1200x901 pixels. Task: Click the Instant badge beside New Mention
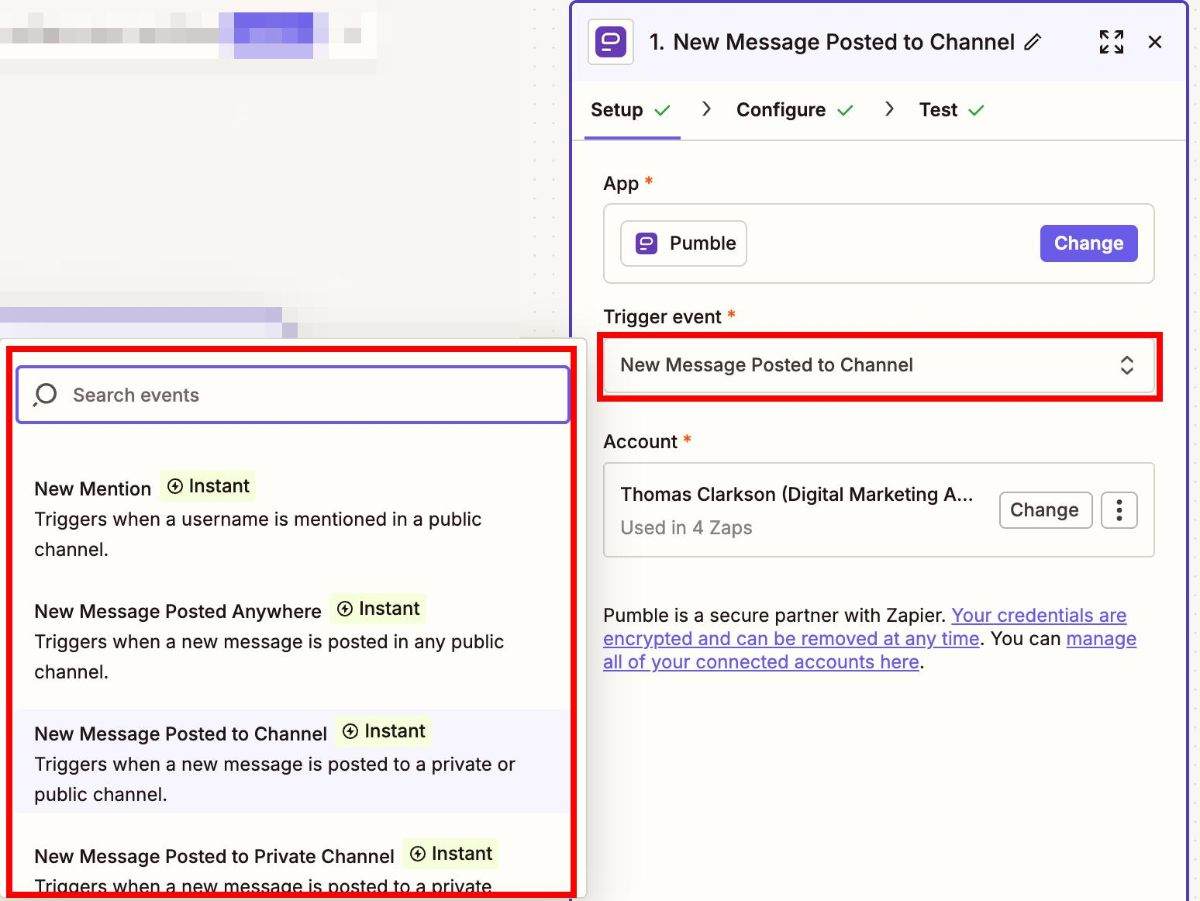[208, 487]
